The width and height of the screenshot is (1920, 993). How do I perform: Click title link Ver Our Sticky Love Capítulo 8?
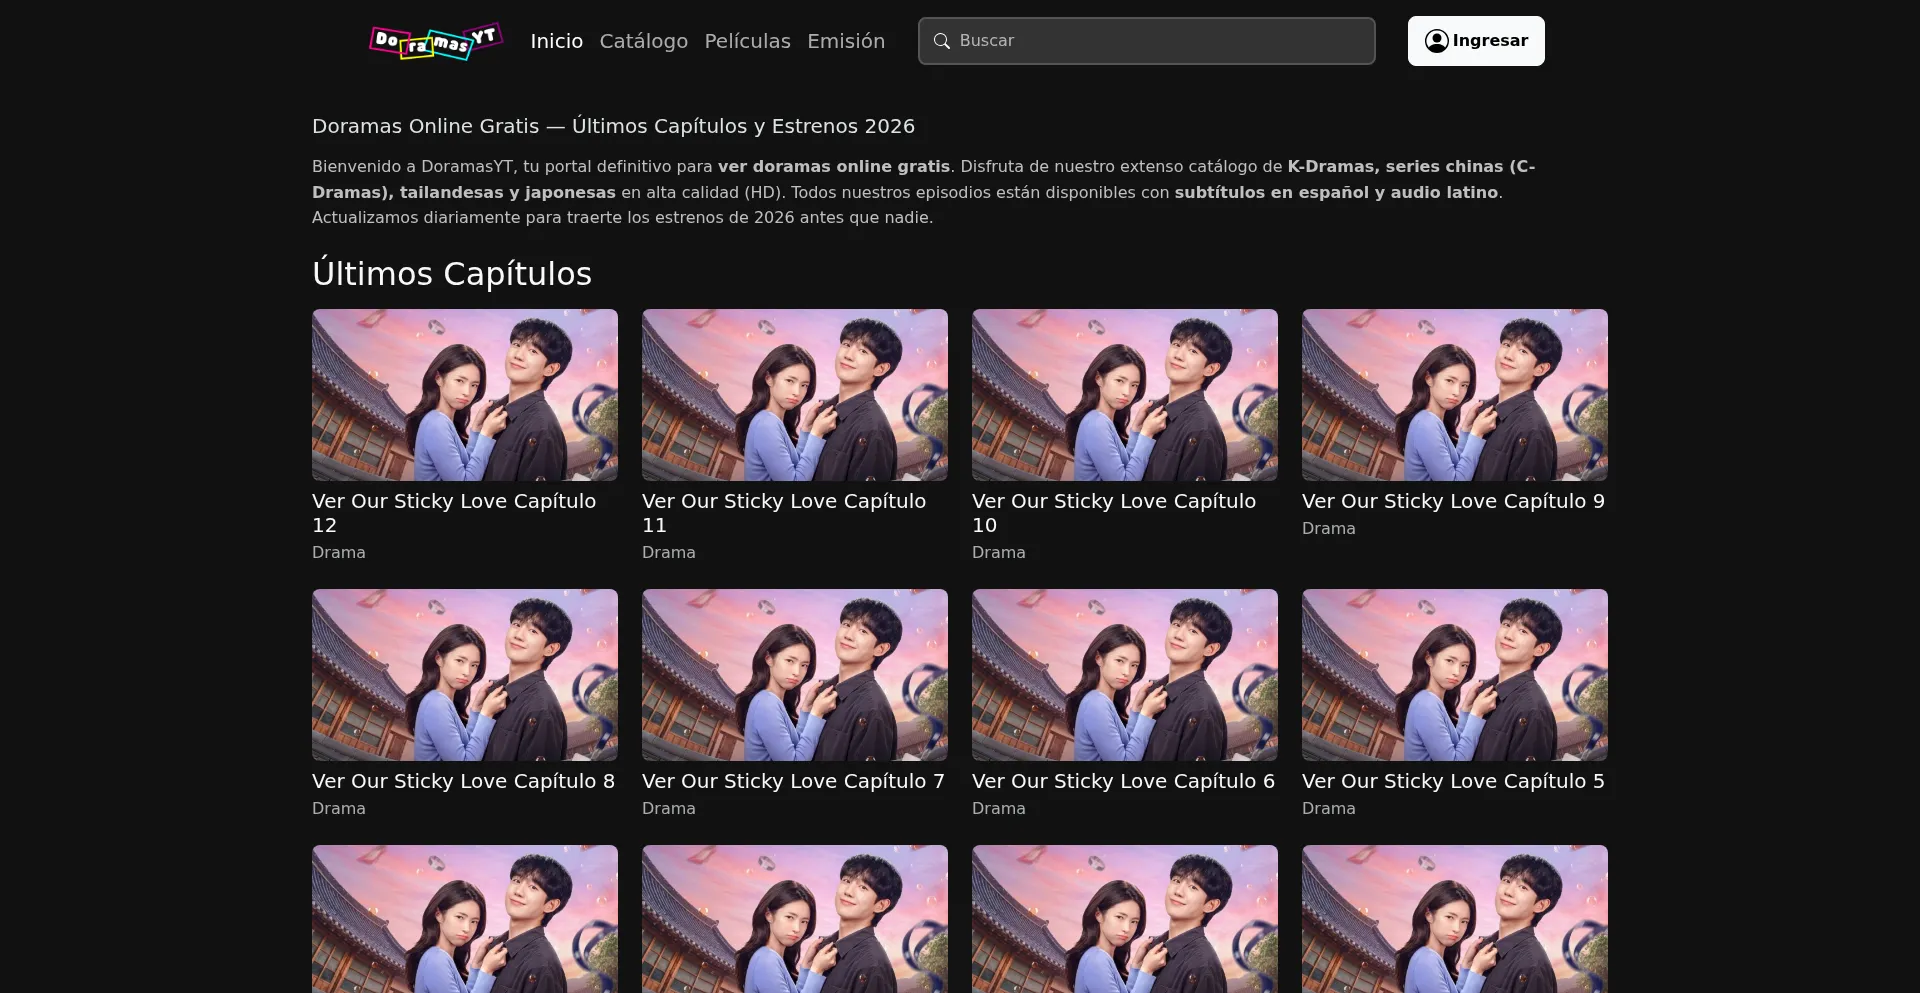point(463,781)
